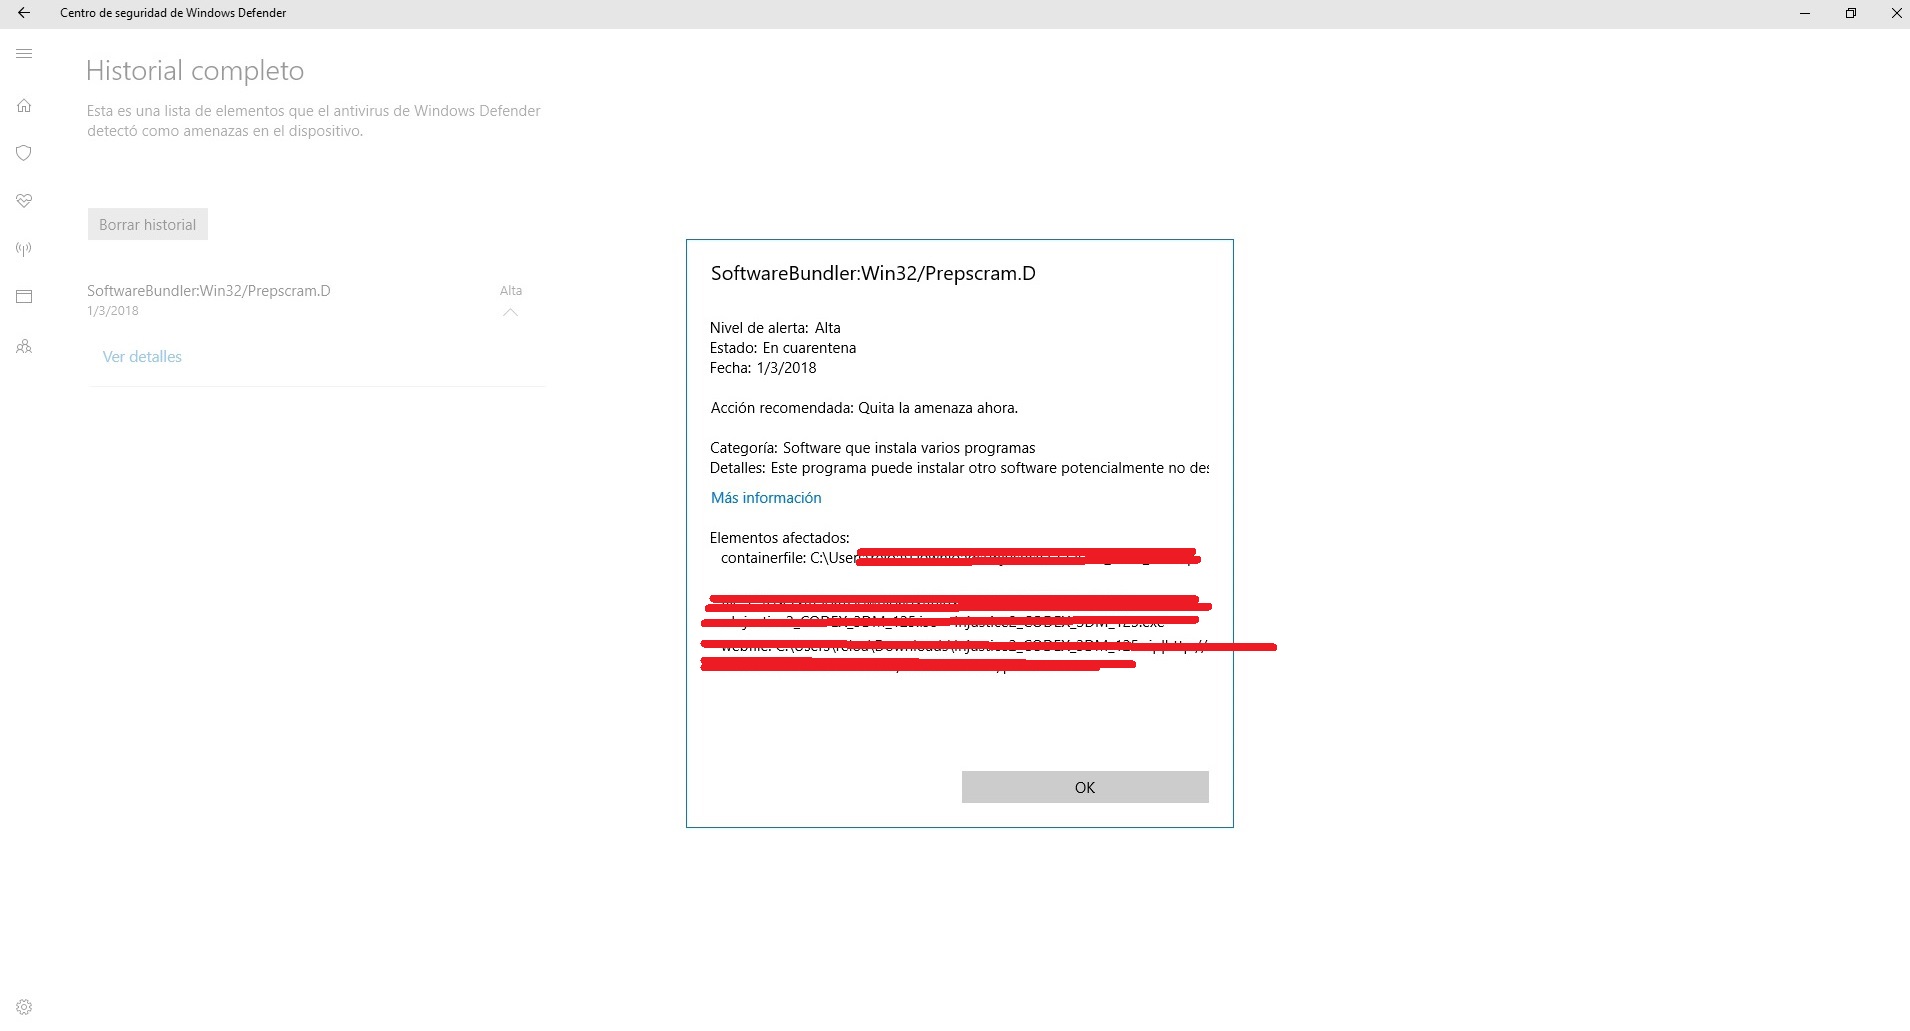Open app and browser control icon
The height and width of the screenshot is (1031, 1910).
coord(24,297)
